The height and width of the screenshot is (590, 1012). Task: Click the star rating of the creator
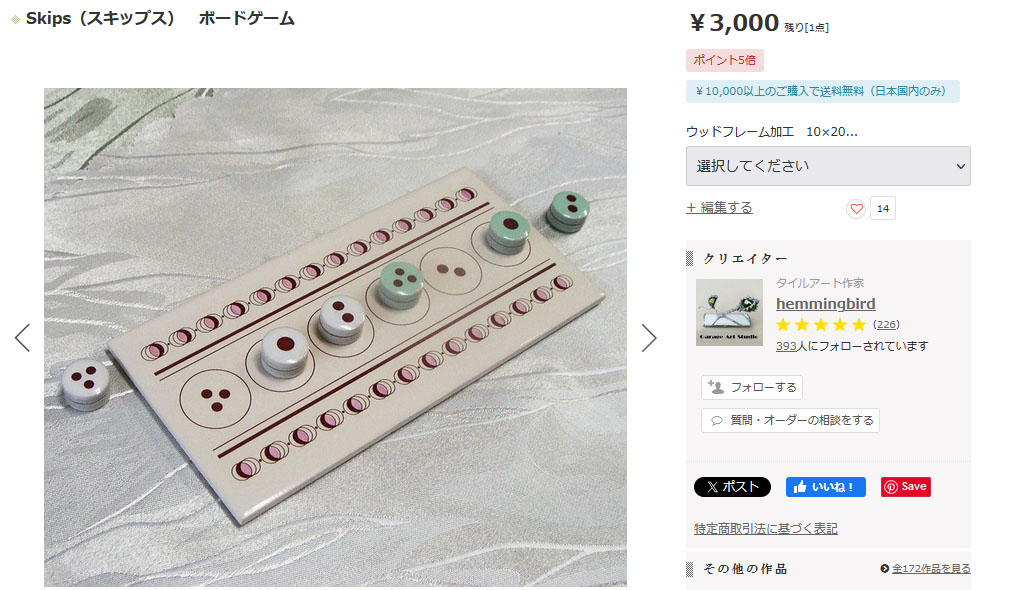821,324
